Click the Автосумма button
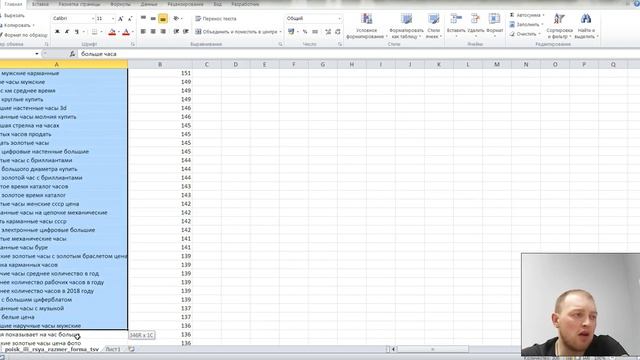 coord(527,15)
